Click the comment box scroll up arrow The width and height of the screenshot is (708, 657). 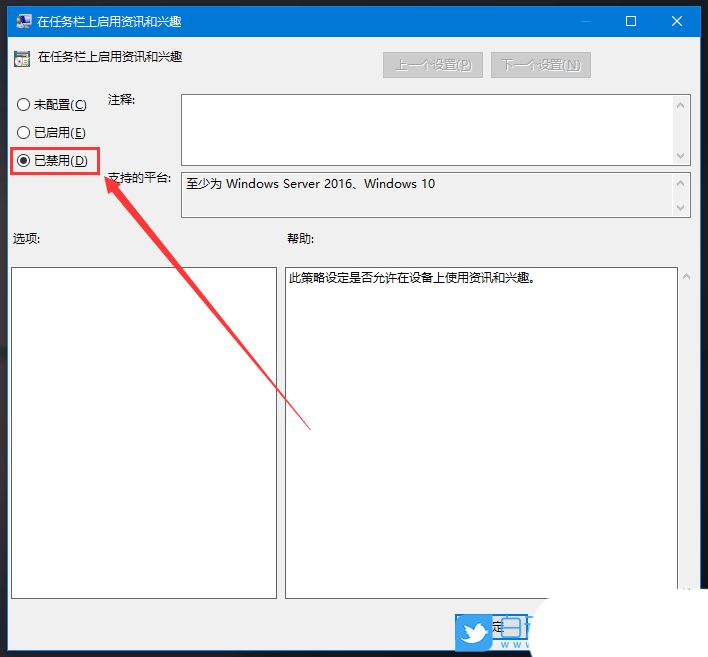coord(680,105)
